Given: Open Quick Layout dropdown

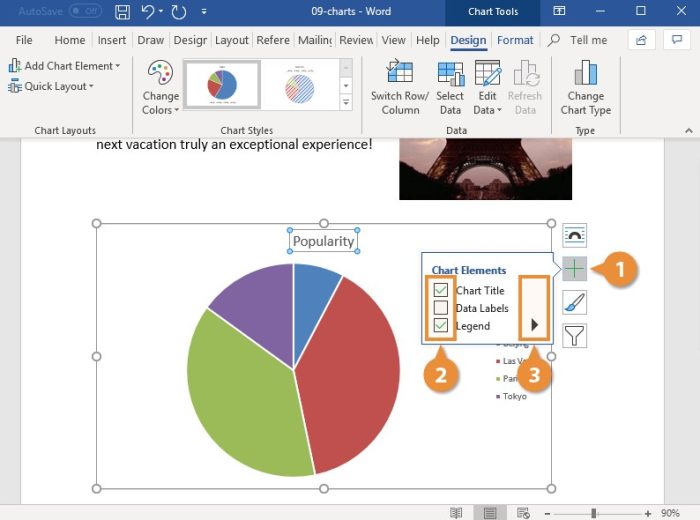Looking at the screenshot, I should pos(51,86).
